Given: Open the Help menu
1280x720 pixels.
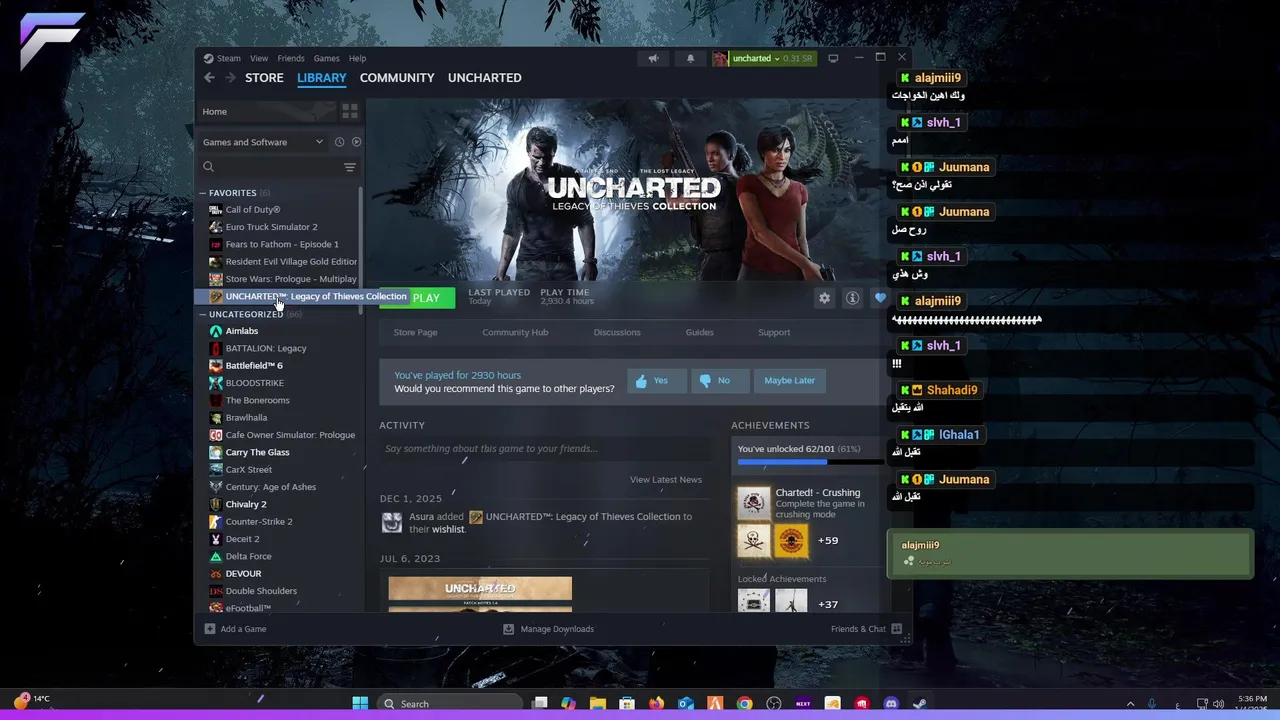Looking at the screenshot, I should 357,58.
